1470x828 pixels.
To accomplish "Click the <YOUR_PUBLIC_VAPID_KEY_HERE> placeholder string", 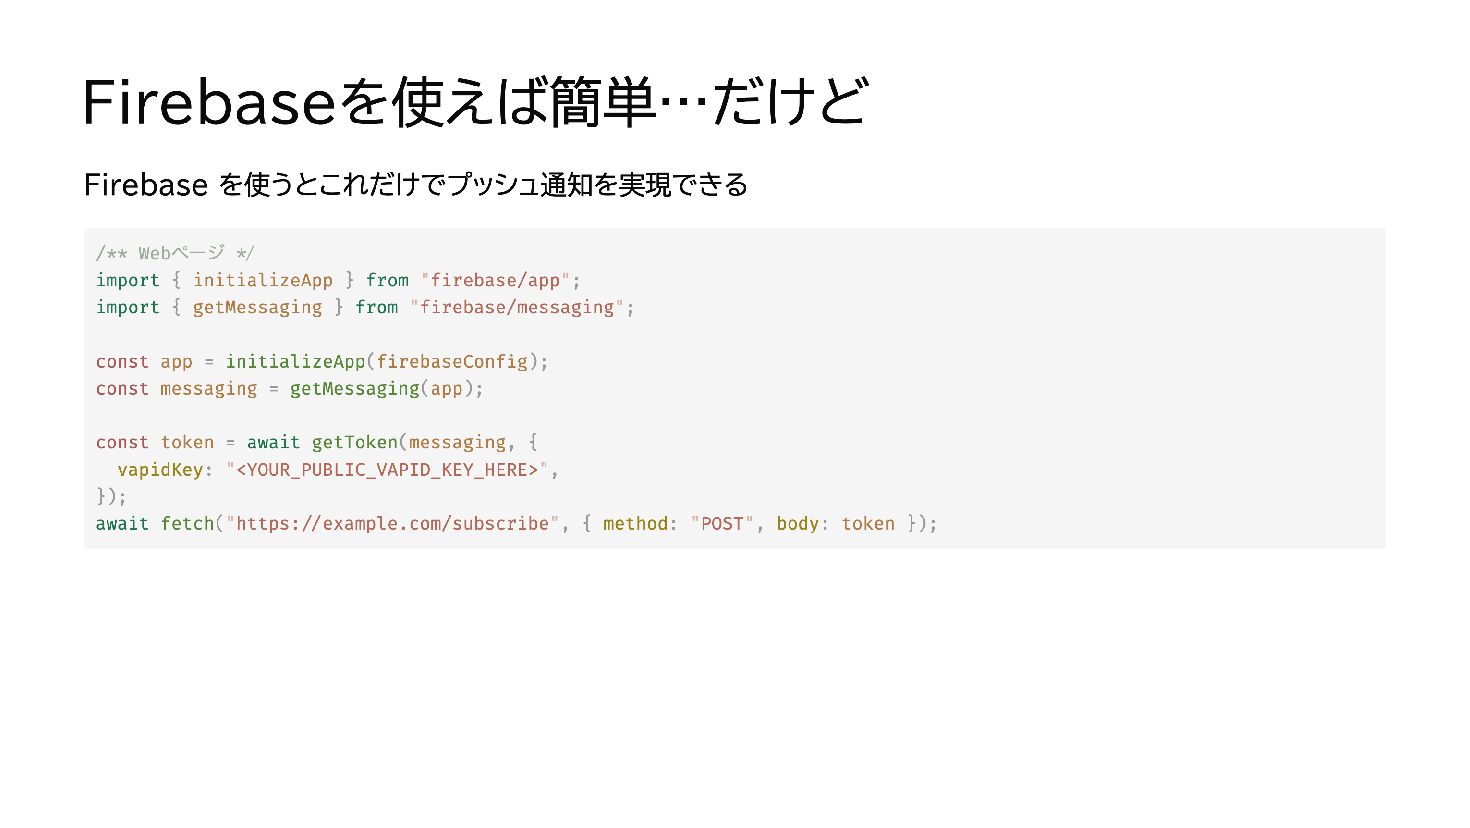I will click(x=387, y=469).
